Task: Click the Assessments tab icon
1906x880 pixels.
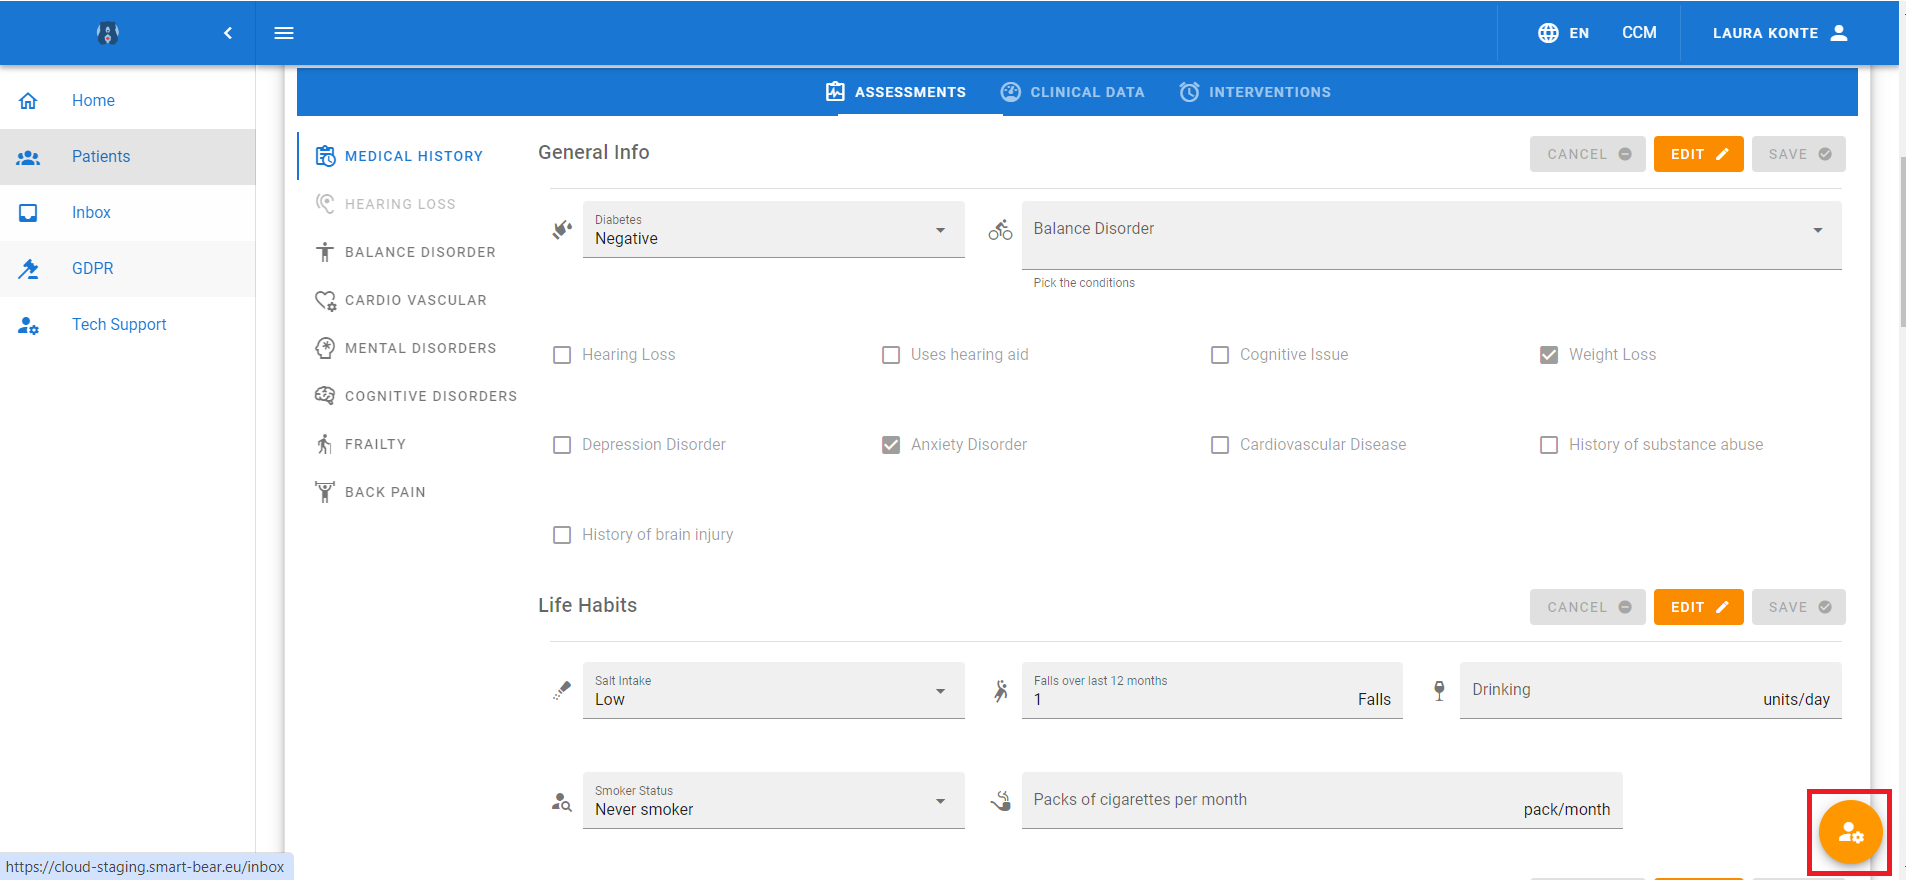Action: click(x=835, y=92)
